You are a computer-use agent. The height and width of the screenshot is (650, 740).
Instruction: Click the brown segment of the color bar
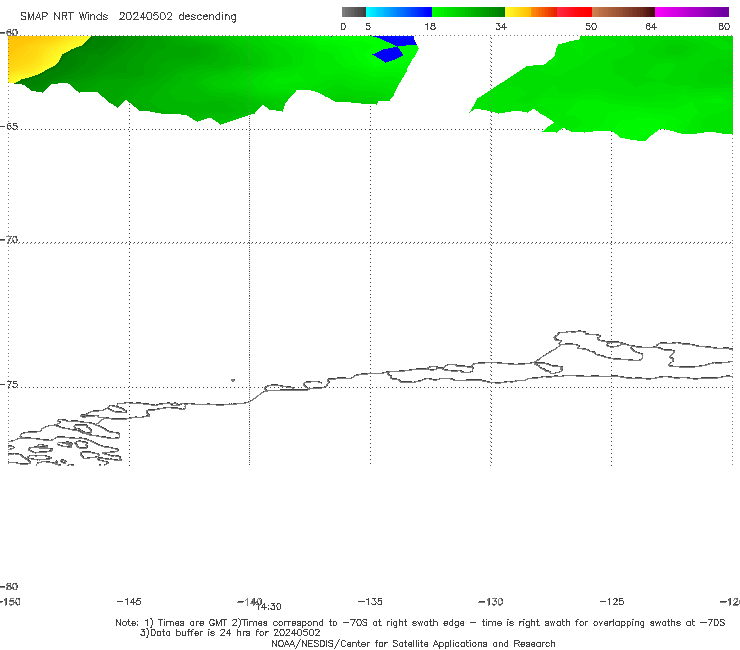pos(623,12)
